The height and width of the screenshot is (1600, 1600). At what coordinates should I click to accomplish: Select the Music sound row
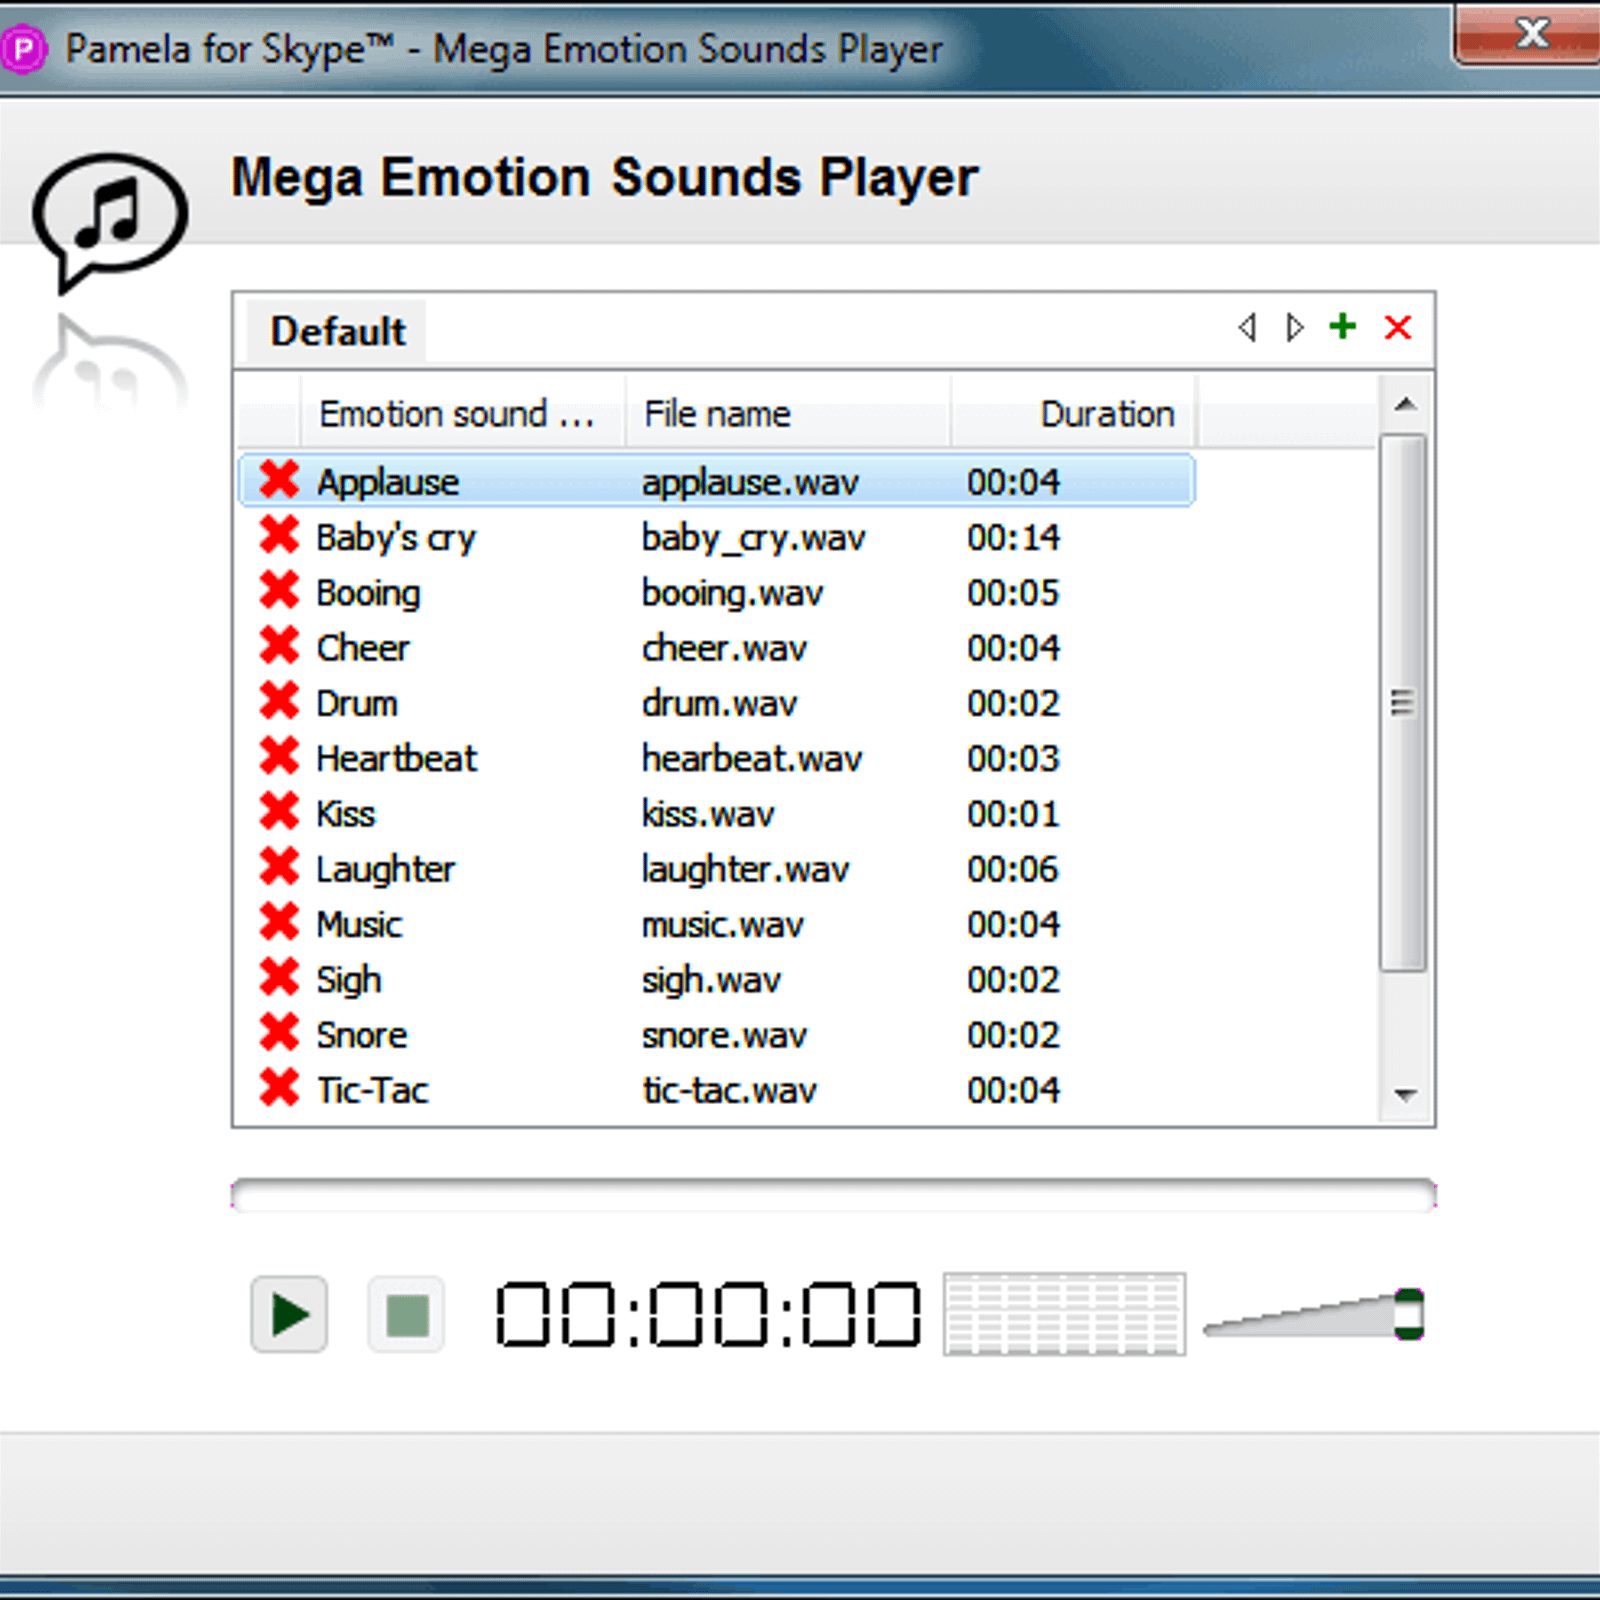717,923
